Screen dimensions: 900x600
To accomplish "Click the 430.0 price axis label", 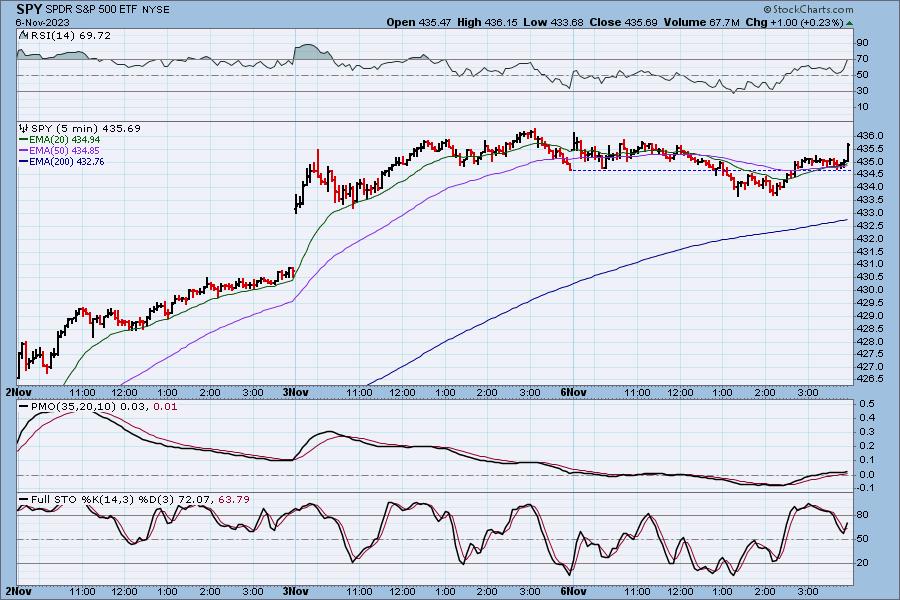I will [x=870, y=290].
